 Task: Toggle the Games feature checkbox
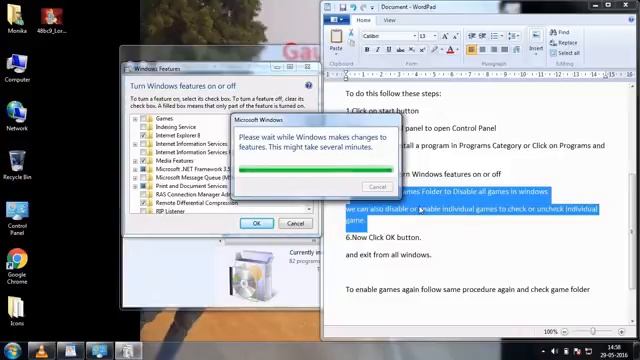[143, 118]
